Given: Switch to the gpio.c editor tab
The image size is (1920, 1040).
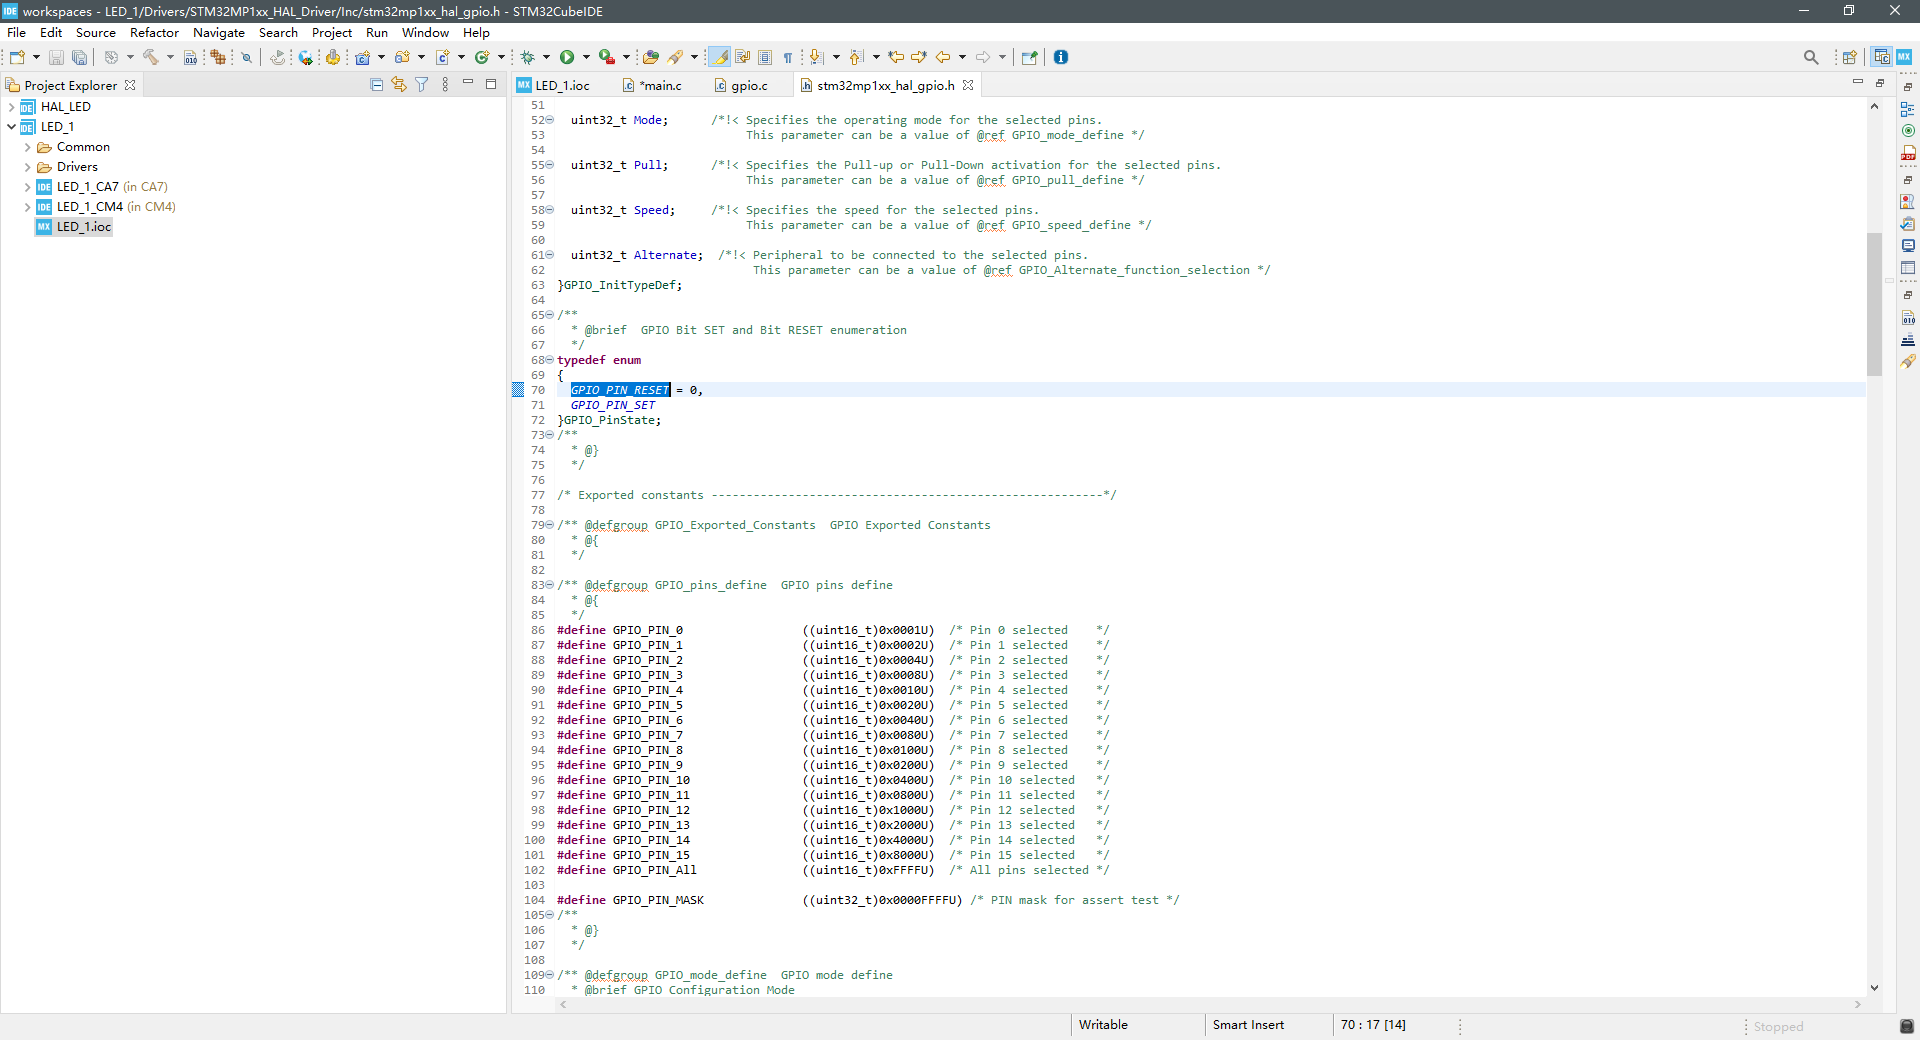Looking at the screenshot, I should point(748,86).
